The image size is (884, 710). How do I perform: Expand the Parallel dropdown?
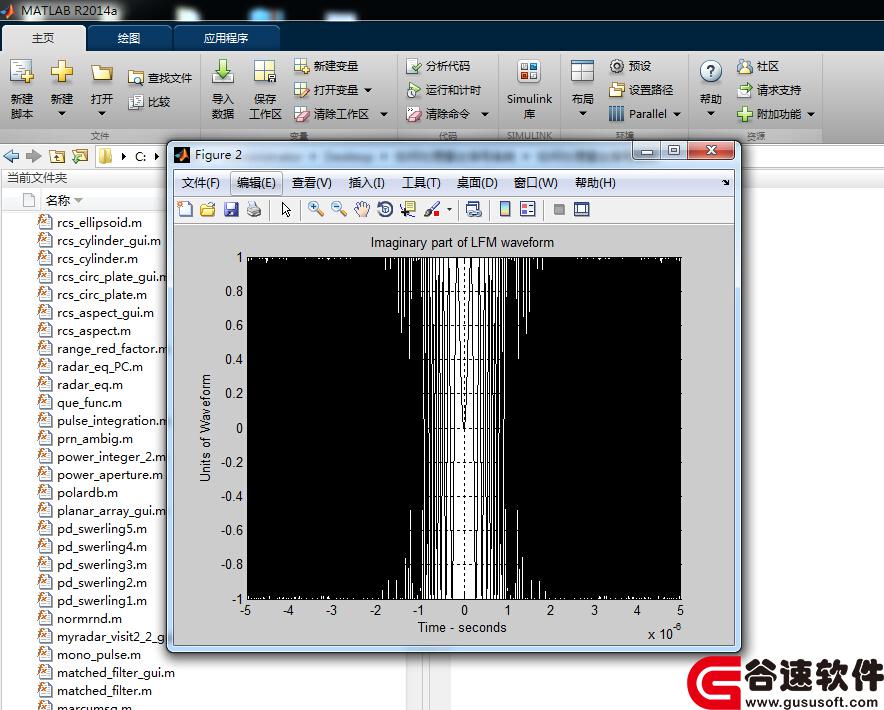(x=677, y=114)
